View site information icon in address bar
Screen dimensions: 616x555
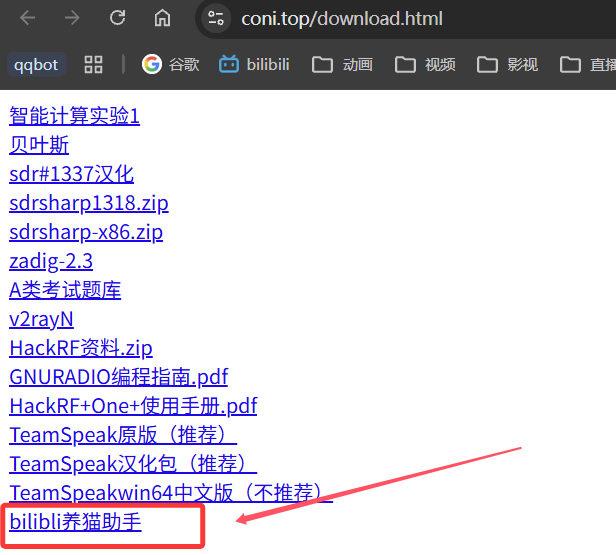click(x=216, y=18)
